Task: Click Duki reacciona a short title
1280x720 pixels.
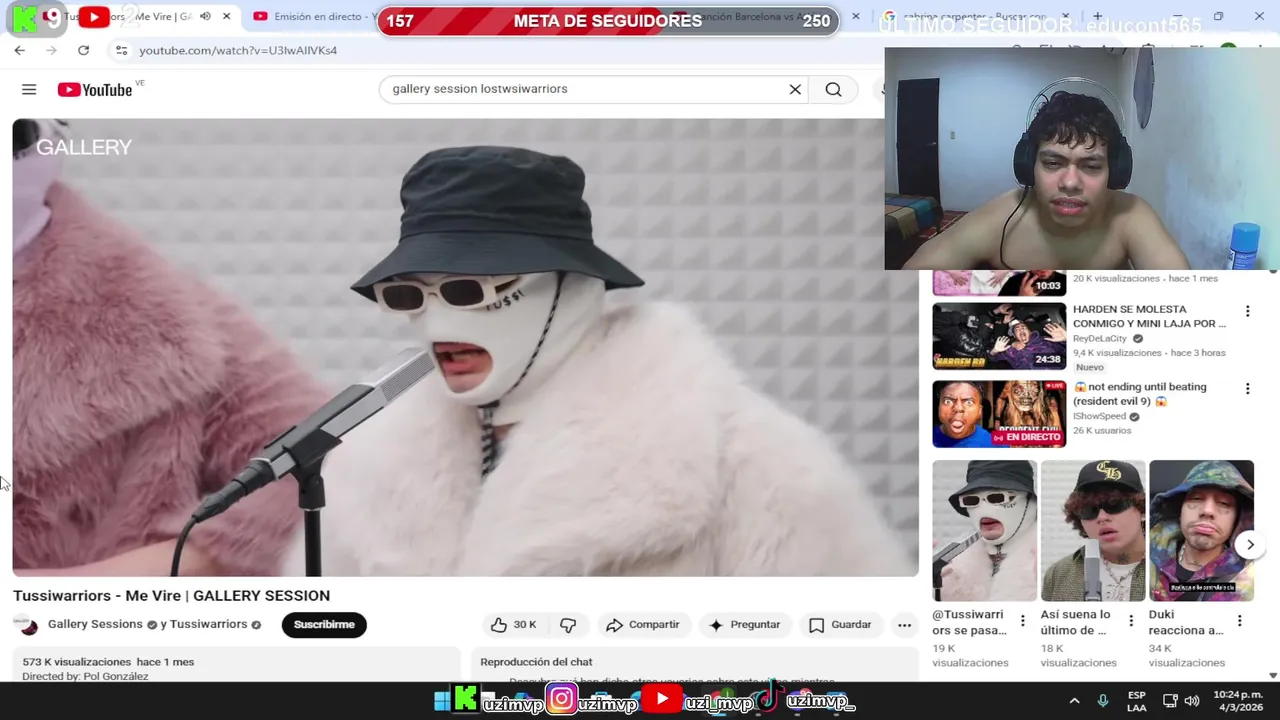Action: point(1186,622)
